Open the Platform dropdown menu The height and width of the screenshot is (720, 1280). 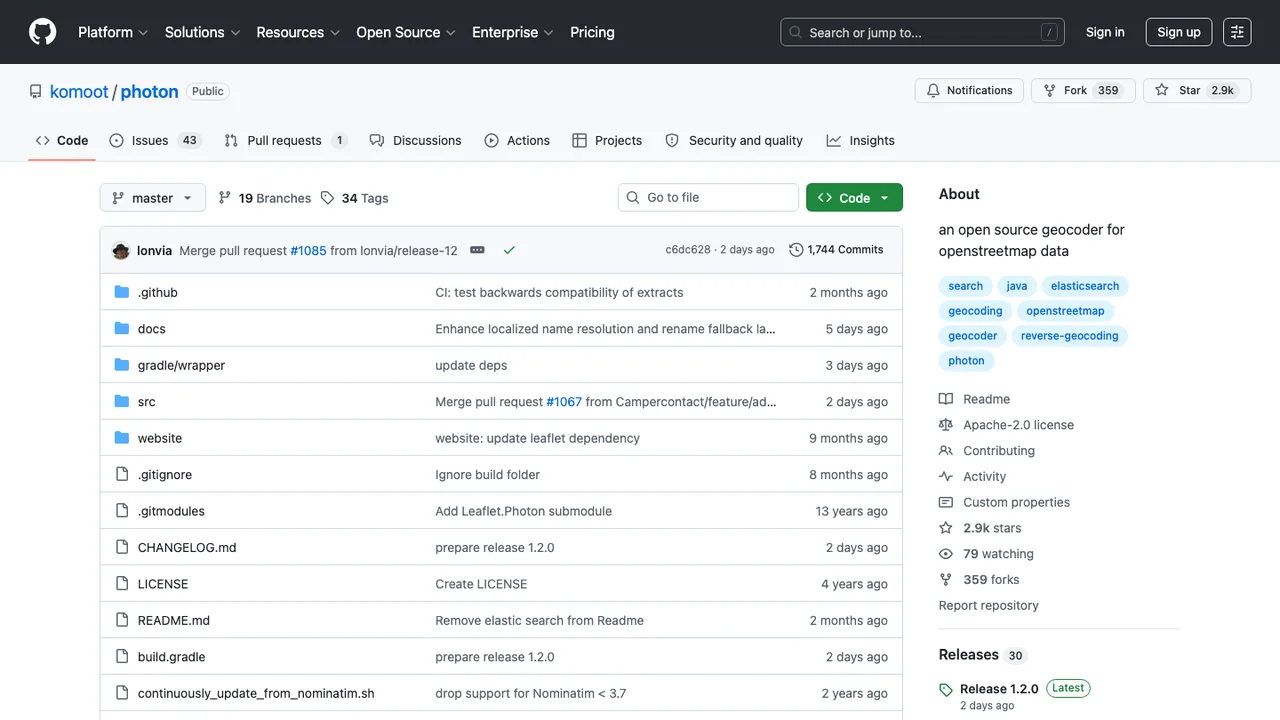pos(113,32)
